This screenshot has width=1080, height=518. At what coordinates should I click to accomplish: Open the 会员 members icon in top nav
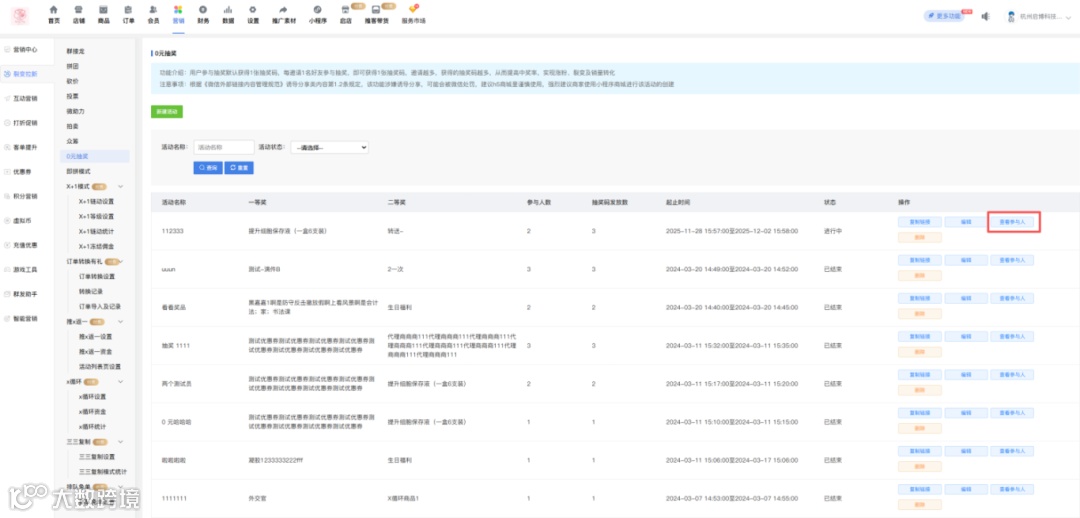point(153,10)
